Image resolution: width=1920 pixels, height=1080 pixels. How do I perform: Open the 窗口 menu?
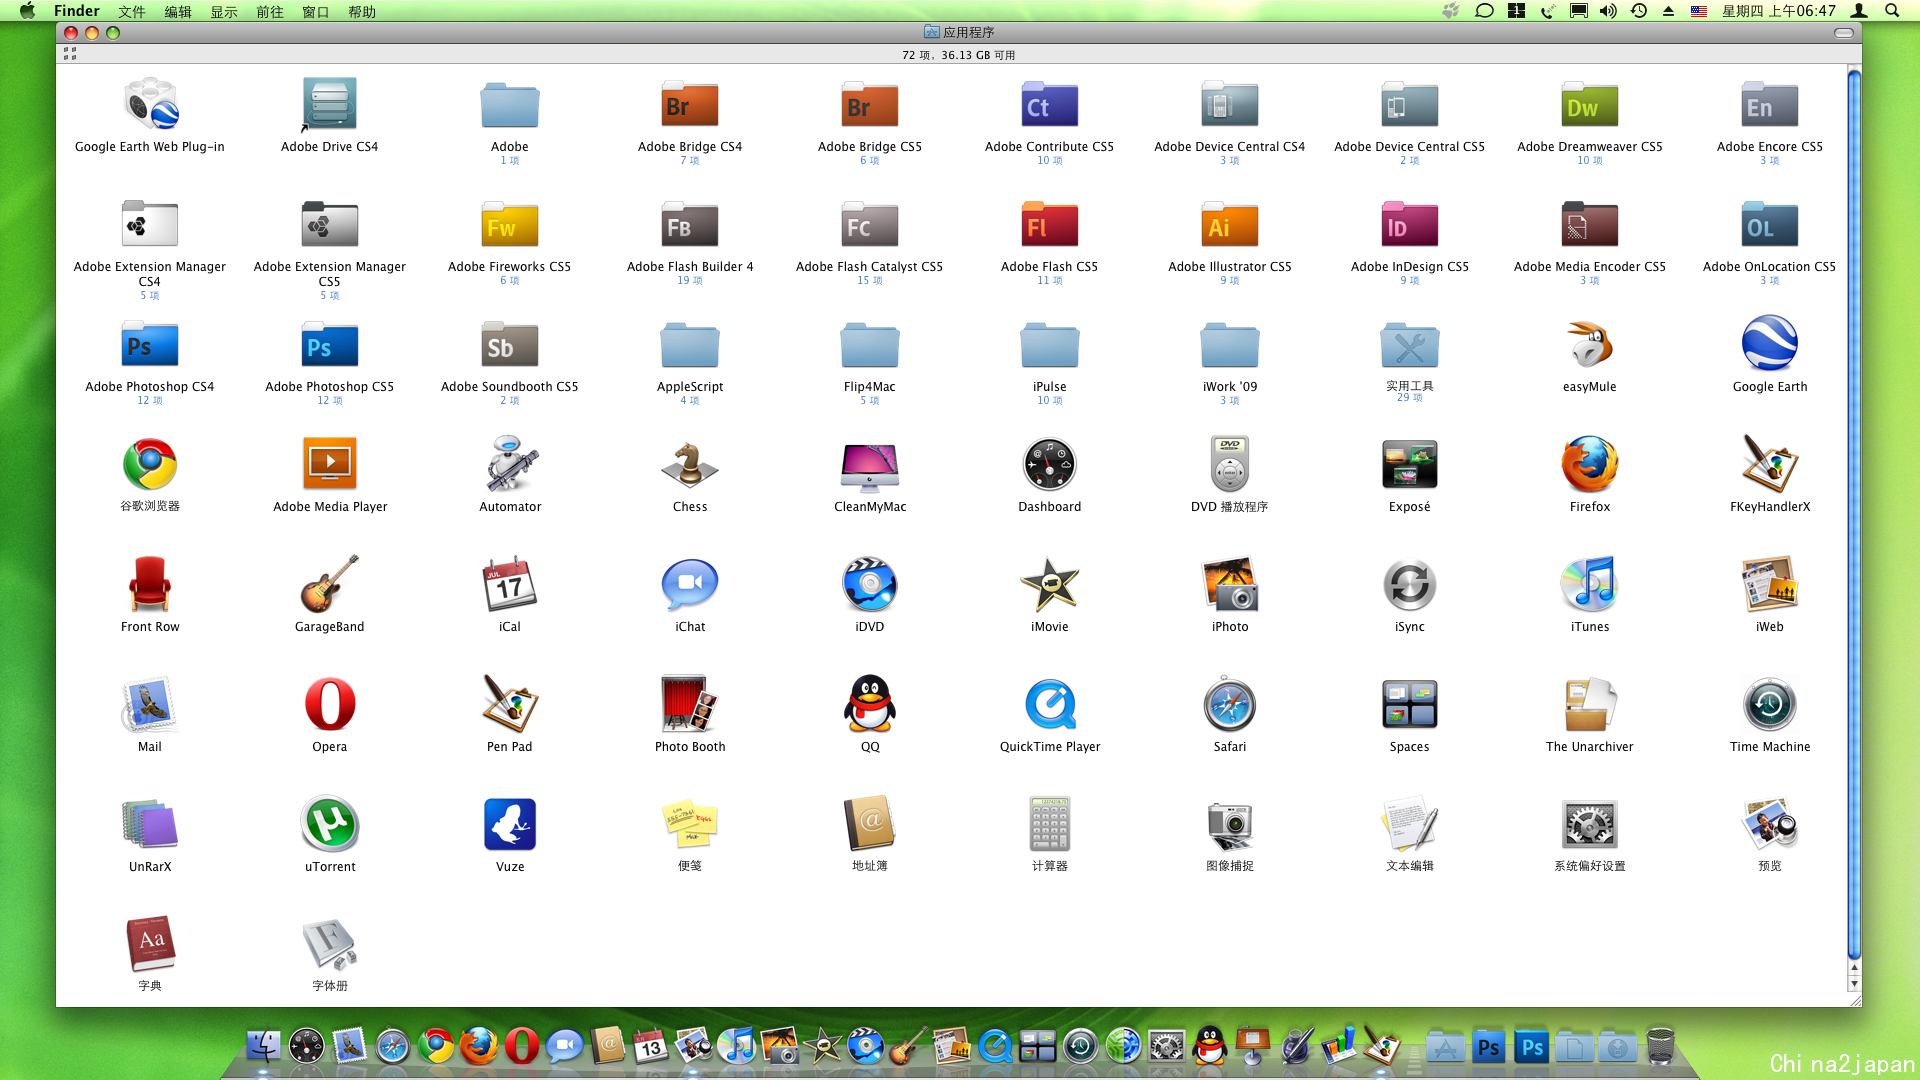pos(316,11)
